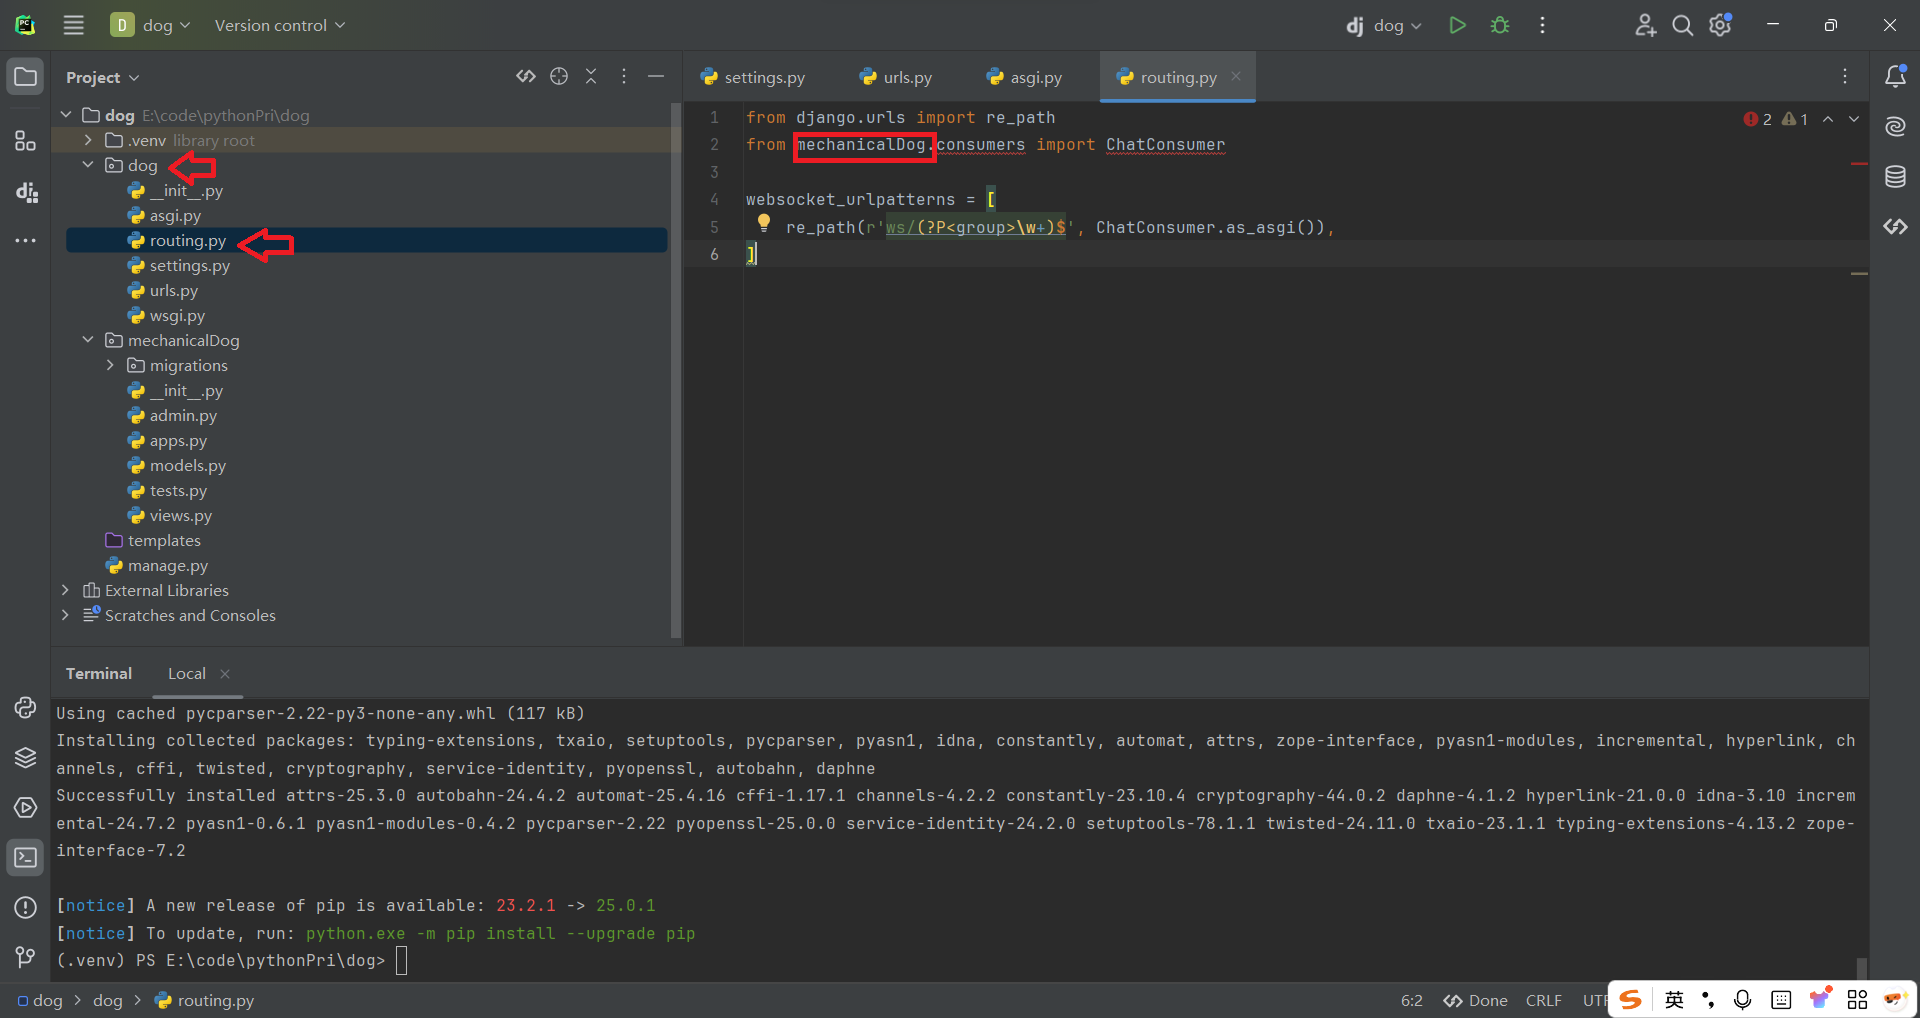Viewport: 1920px width, 1018px height.
Task: Open Search Everywhere with the magnifier icon
Action: (1682, 25)
